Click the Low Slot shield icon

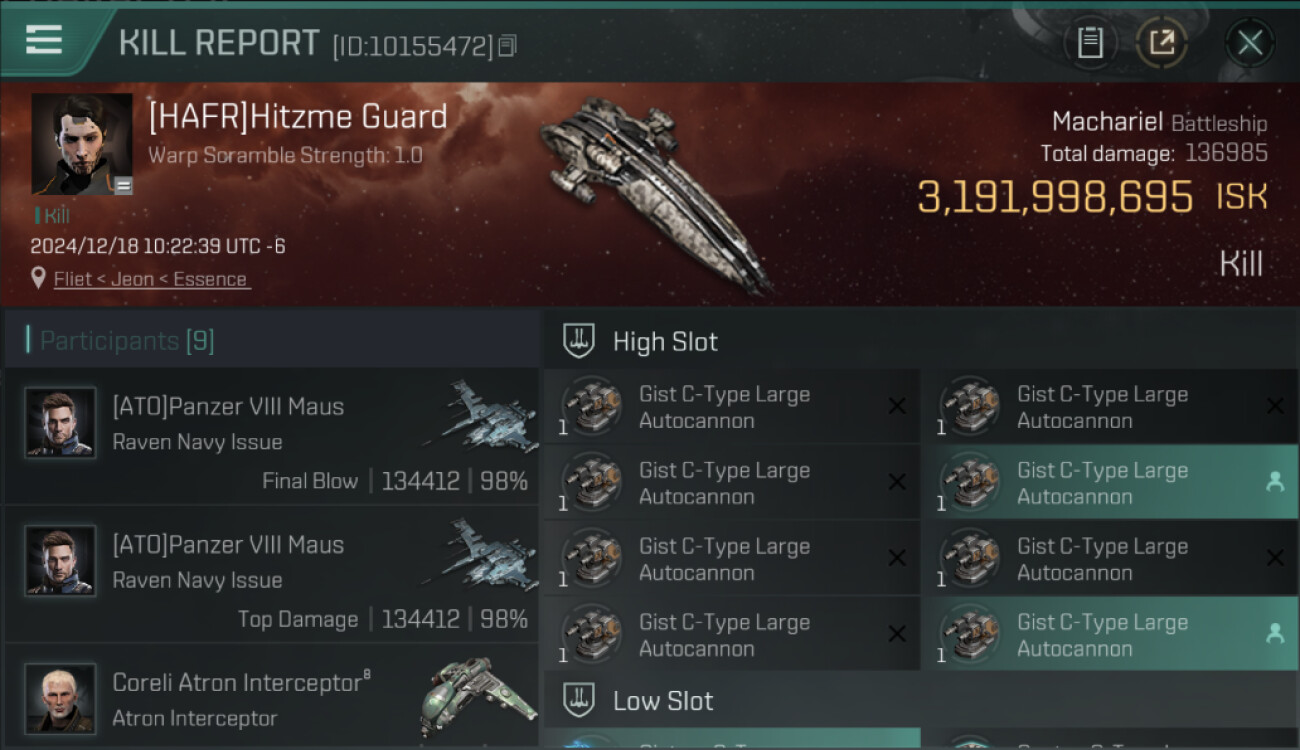[579, 701]
